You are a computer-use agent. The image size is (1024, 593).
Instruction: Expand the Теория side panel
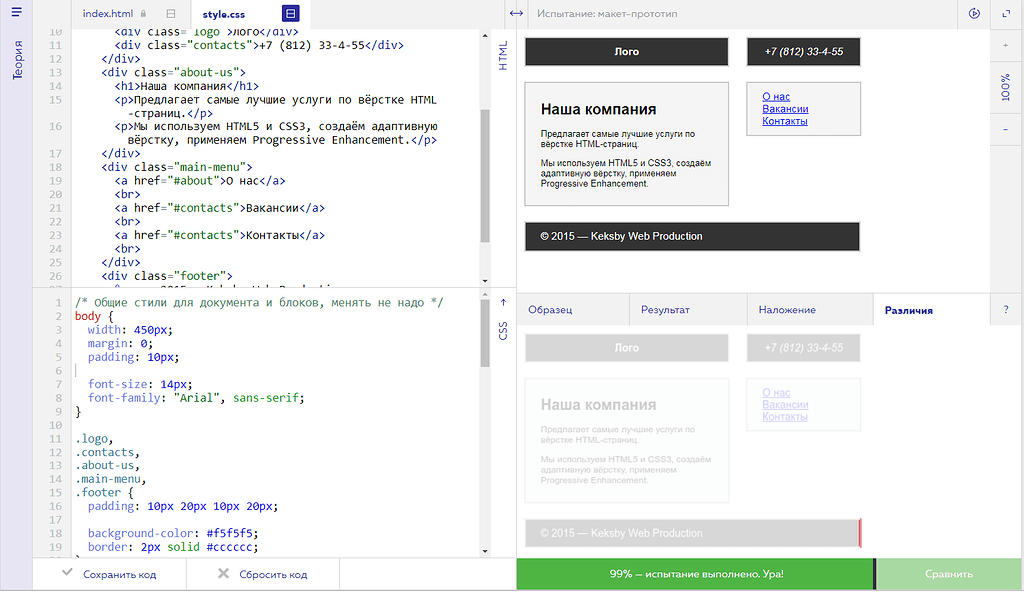(x=17, y=60)
